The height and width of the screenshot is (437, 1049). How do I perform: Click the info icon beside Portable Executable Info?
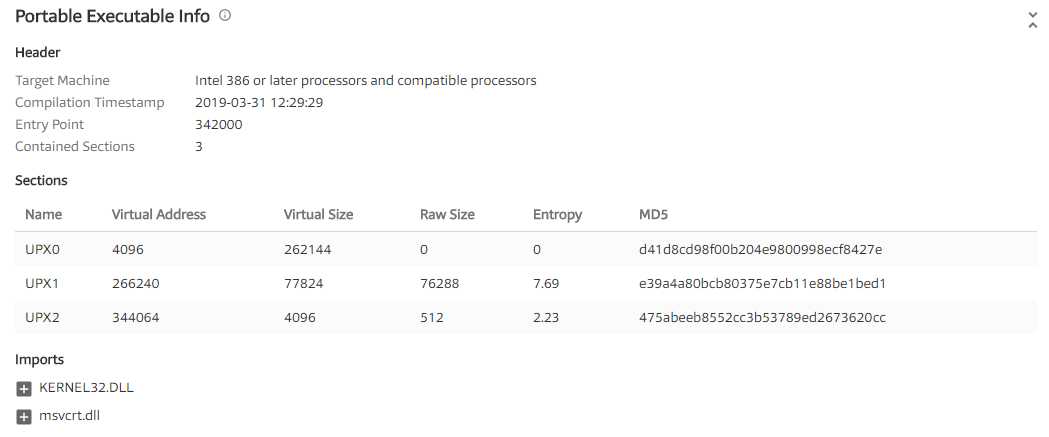(225, 16)
